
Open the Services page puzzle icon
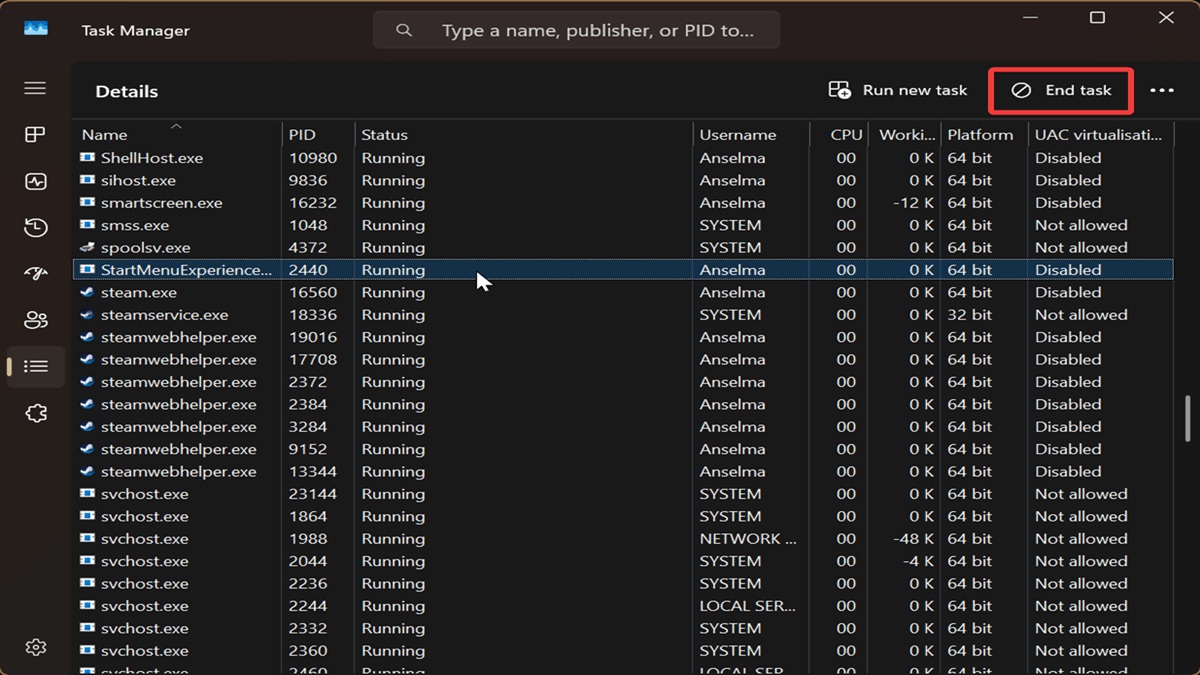click(x=36, y=413)
